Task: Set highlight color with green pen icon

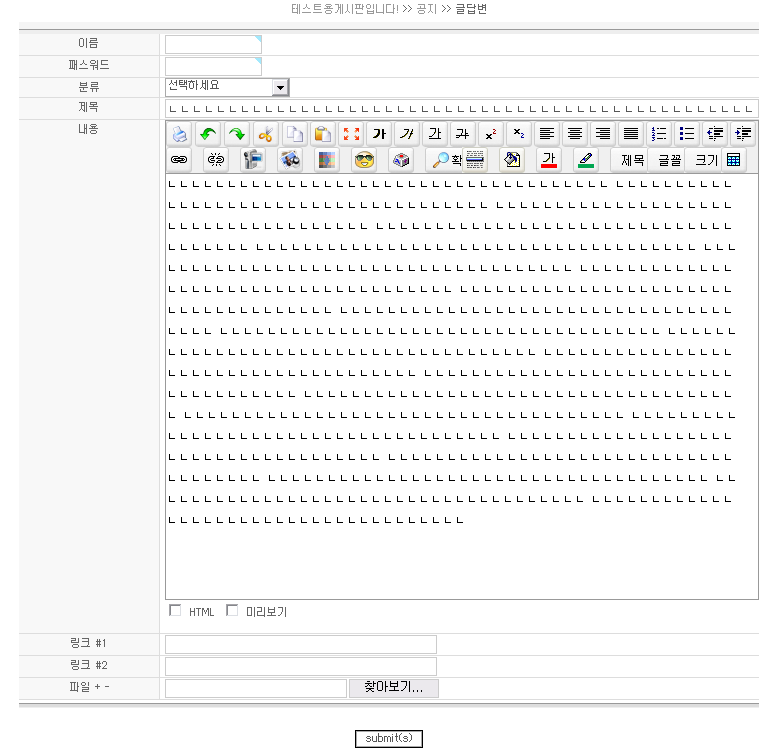Action: point(586,160)
